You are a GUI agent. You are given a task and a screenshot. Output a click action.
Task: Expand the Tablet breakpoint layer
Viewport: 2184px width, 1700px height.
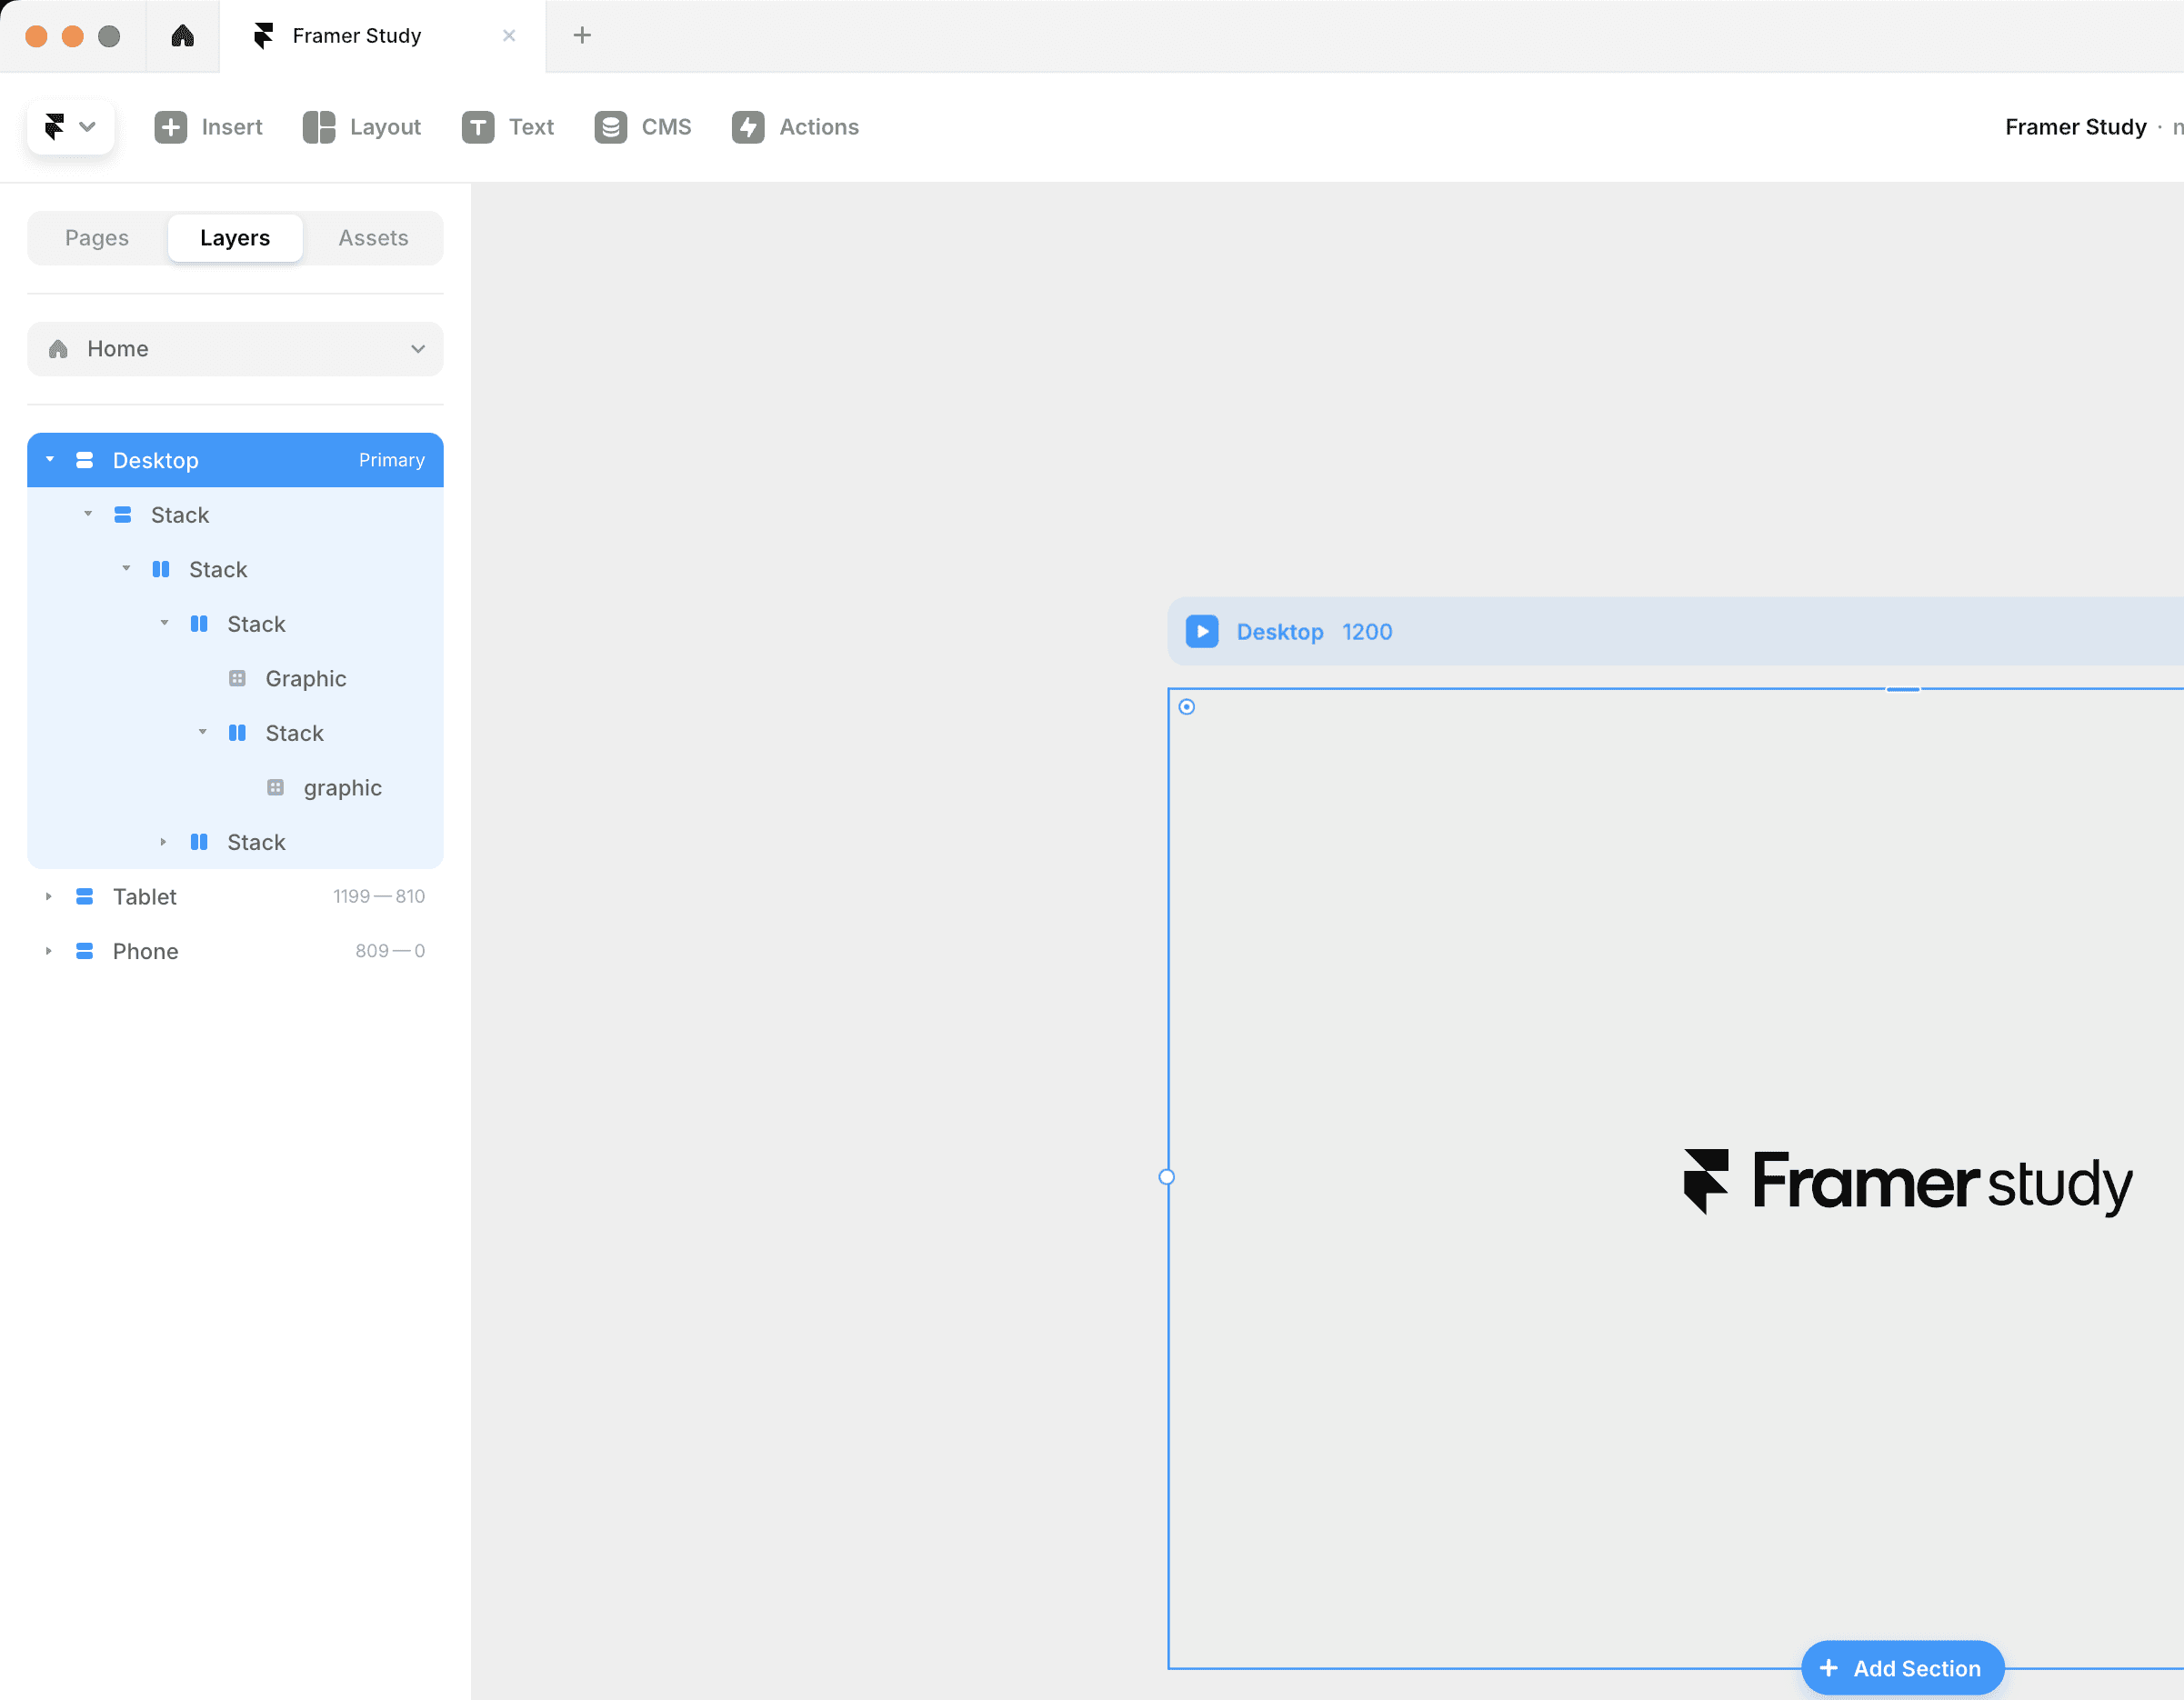(48, 897)
